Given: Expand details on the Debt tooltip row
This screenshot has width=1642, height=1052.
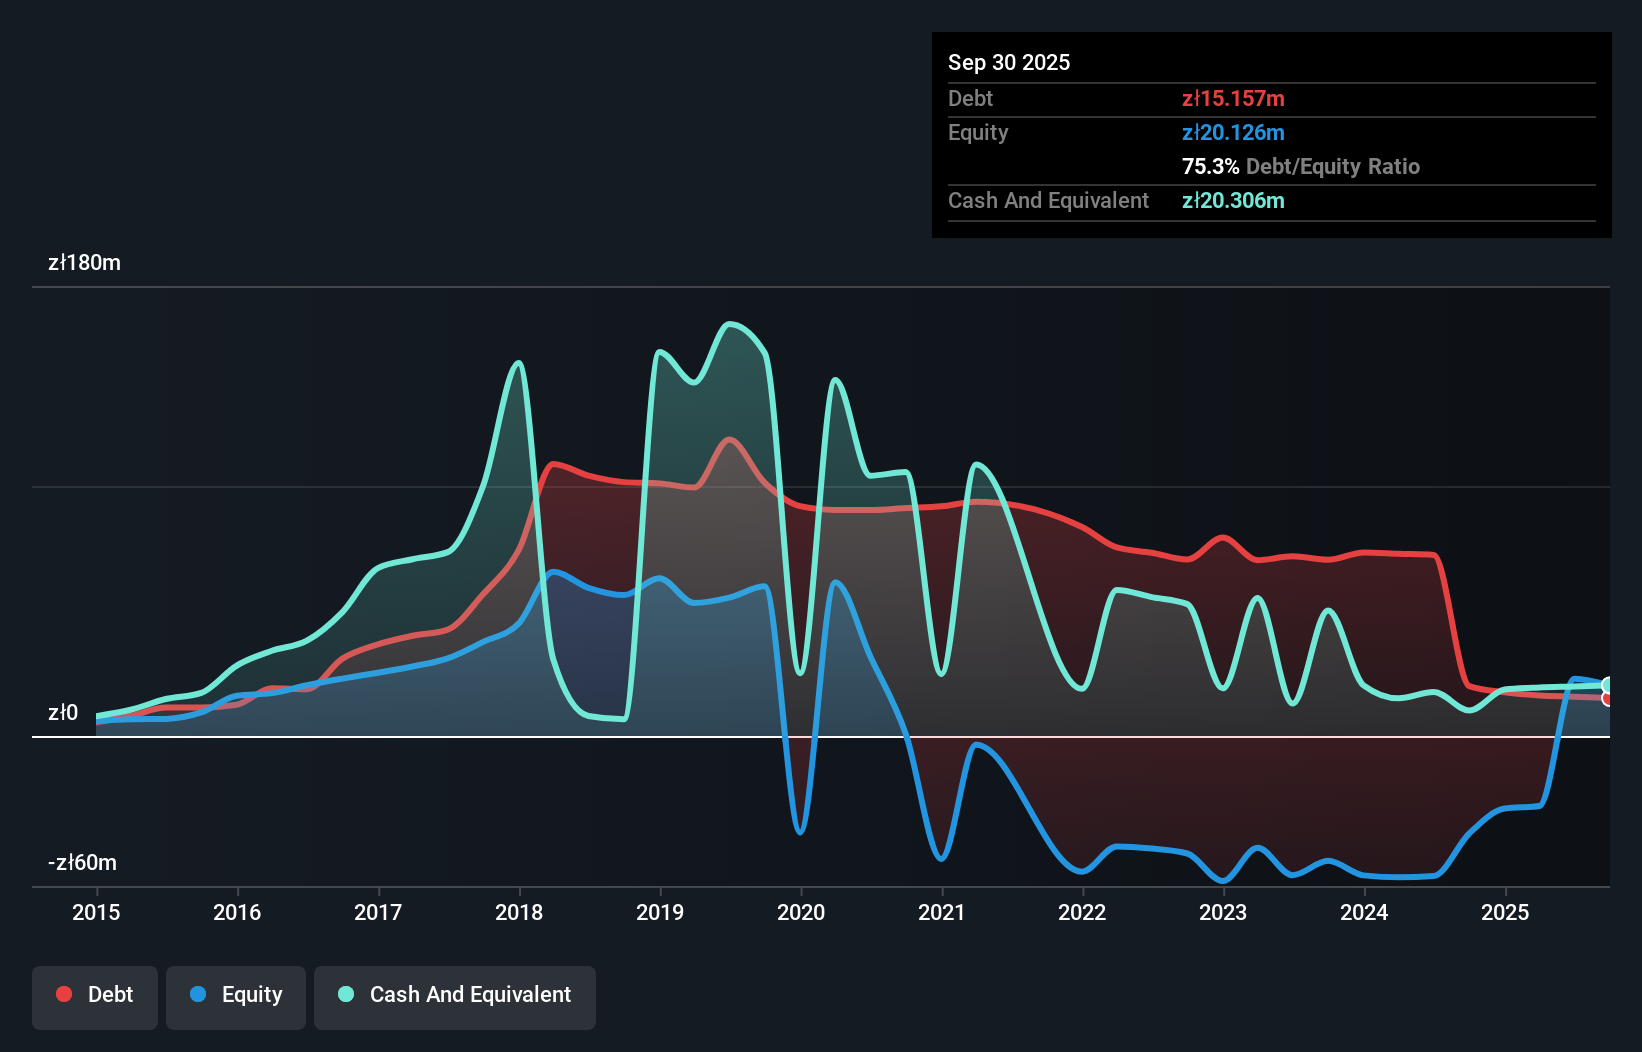Looking at the screenshot, I should click(x=1100, y=98).
